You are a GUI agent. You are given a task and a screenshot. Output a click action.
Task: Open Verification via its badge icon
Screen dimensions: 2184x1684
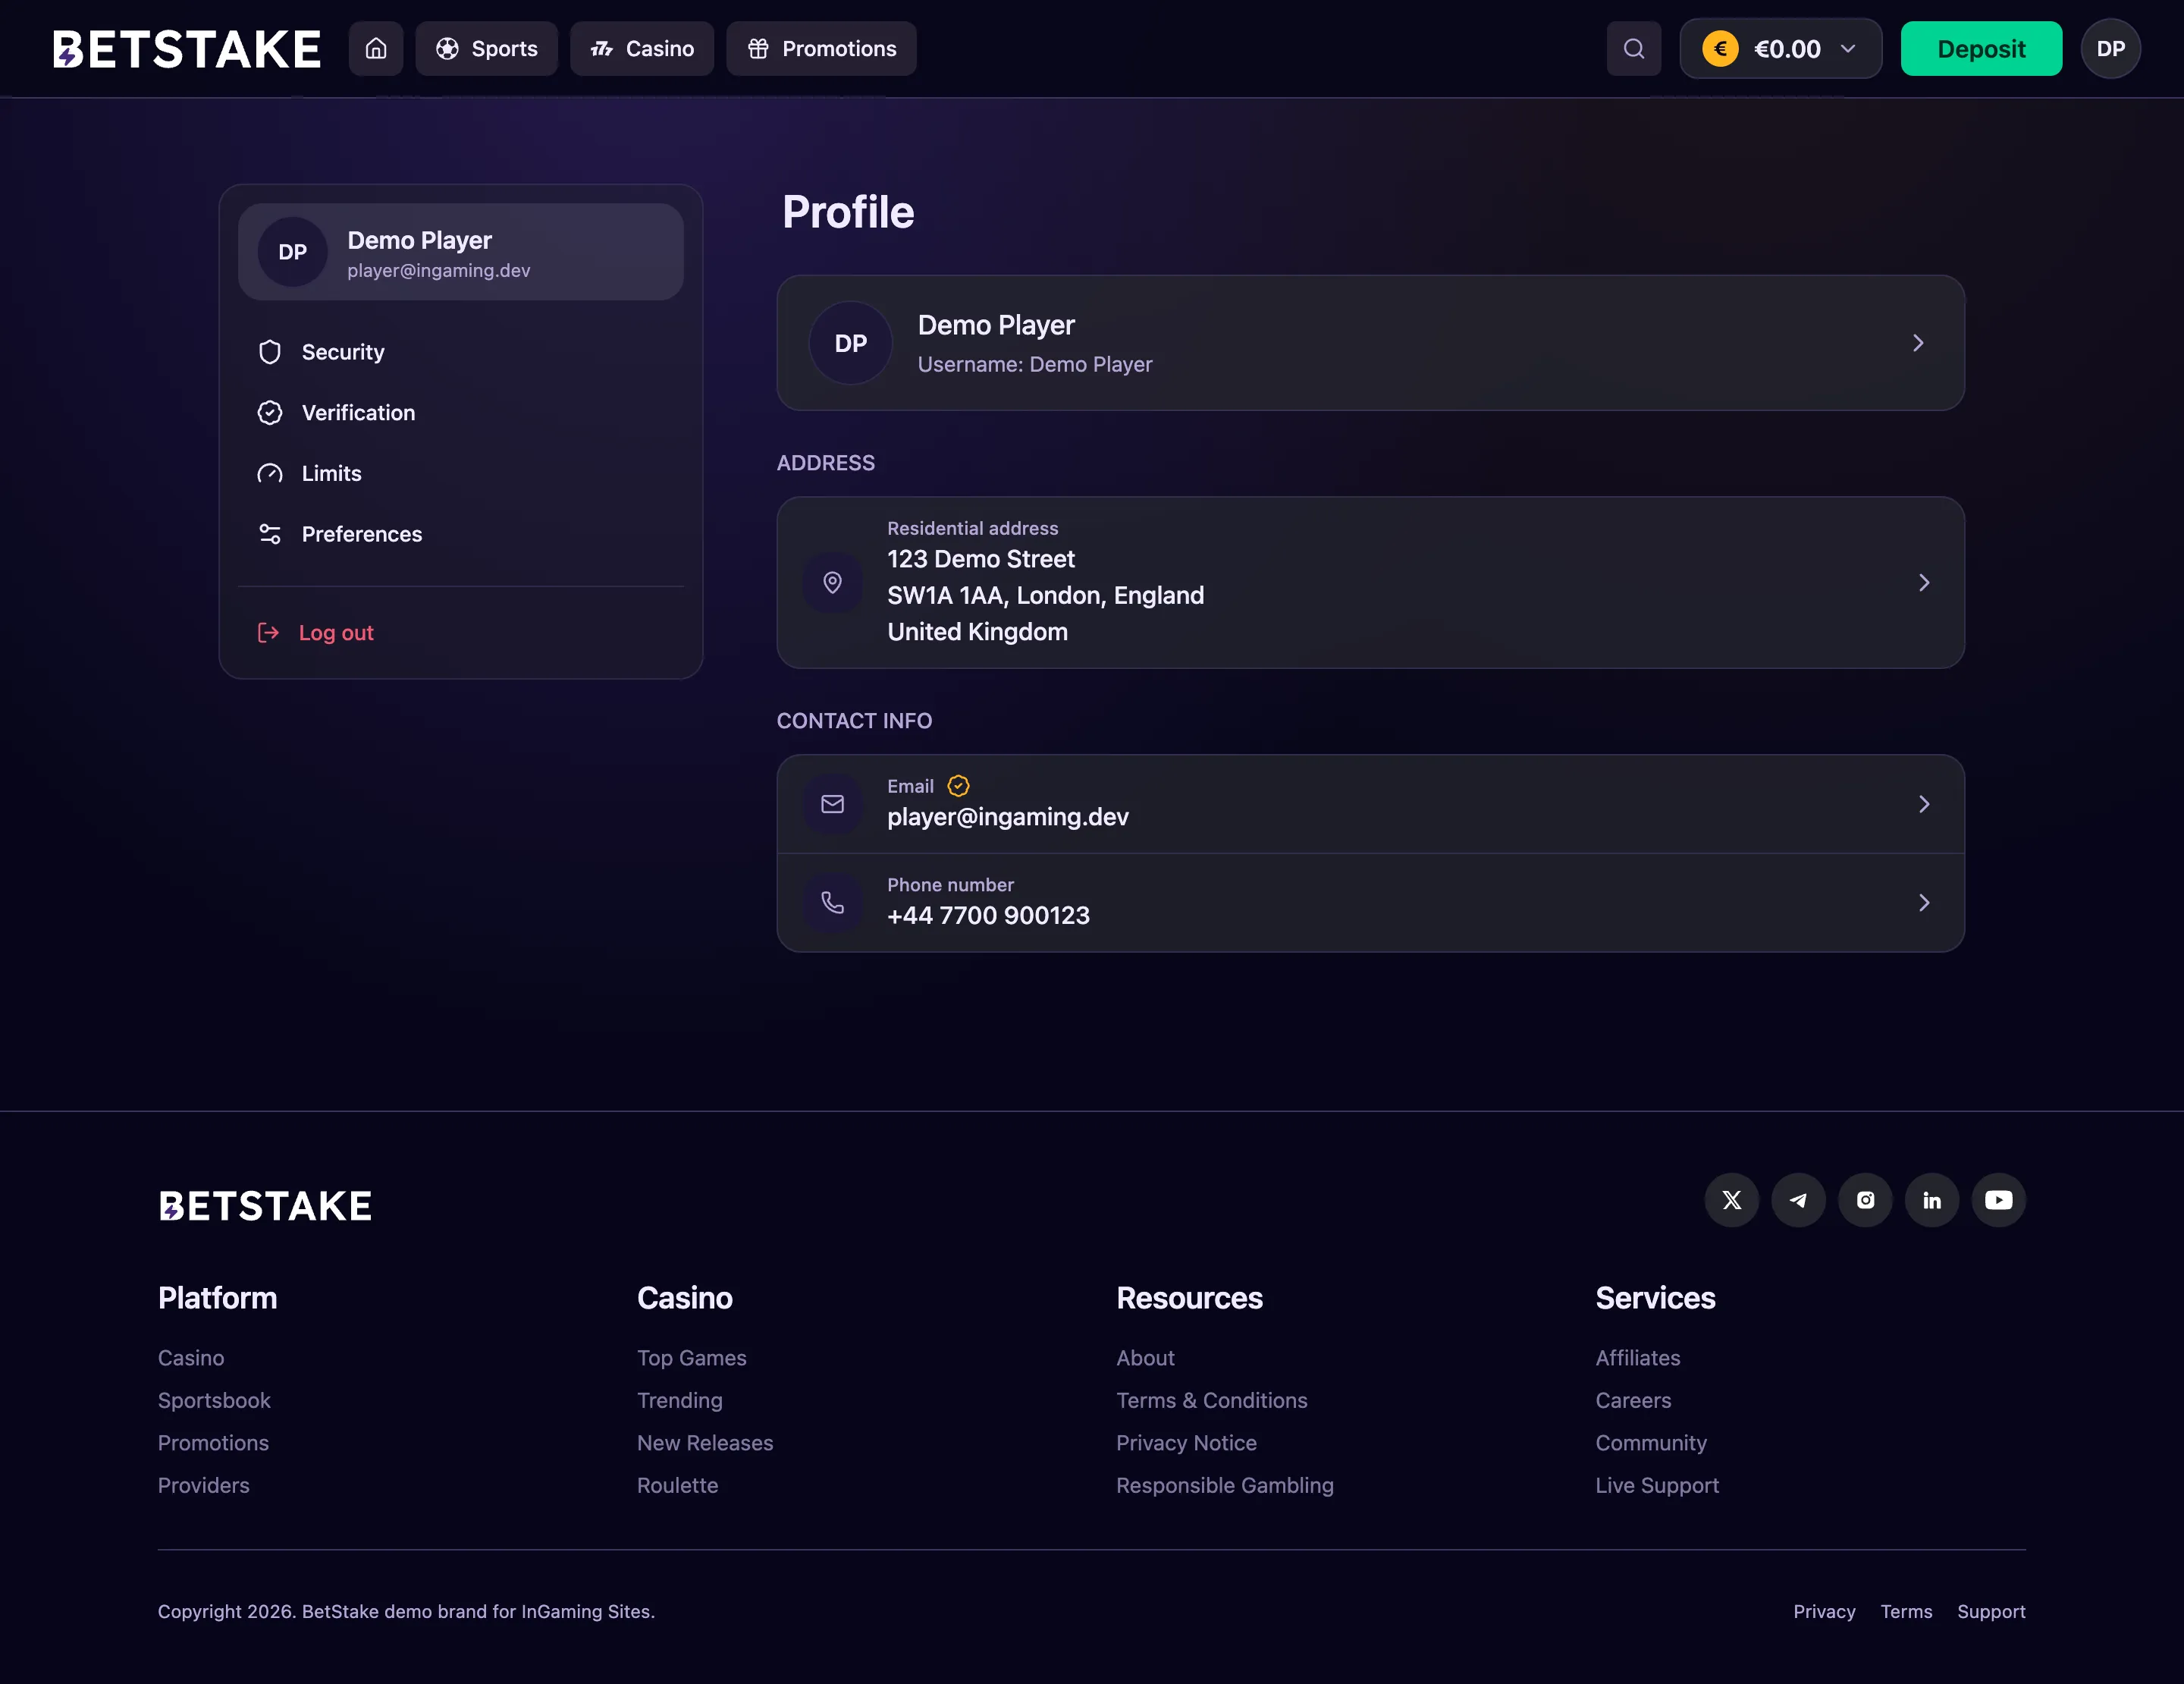270,412
